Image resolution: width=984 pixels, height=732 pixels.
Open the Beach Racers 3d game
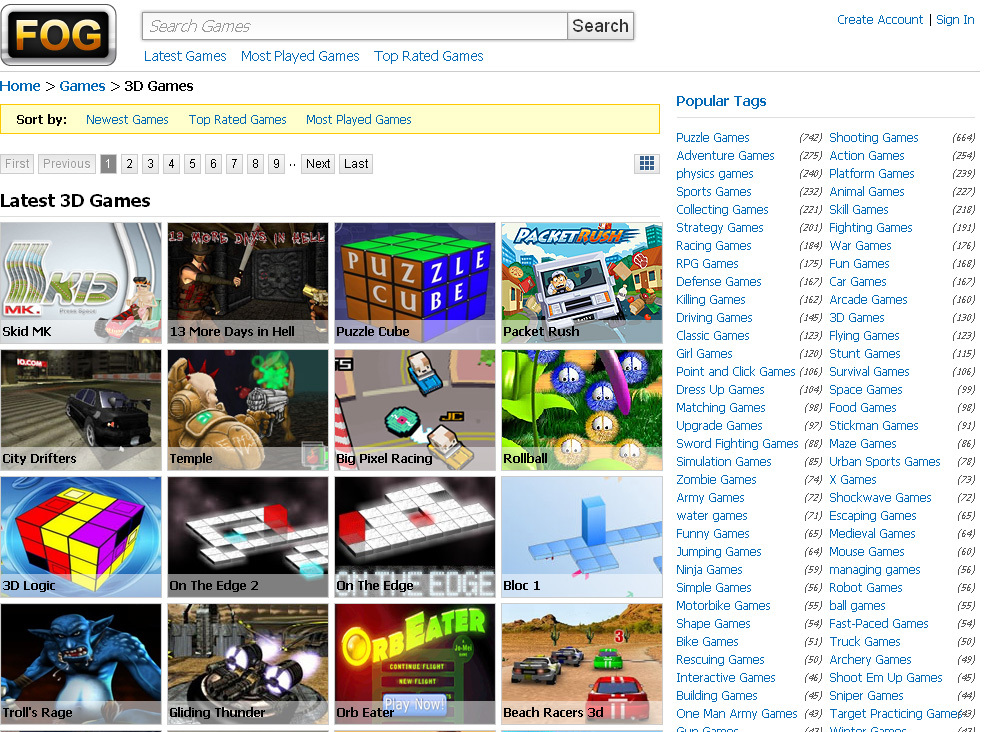(x=582, y=664)
